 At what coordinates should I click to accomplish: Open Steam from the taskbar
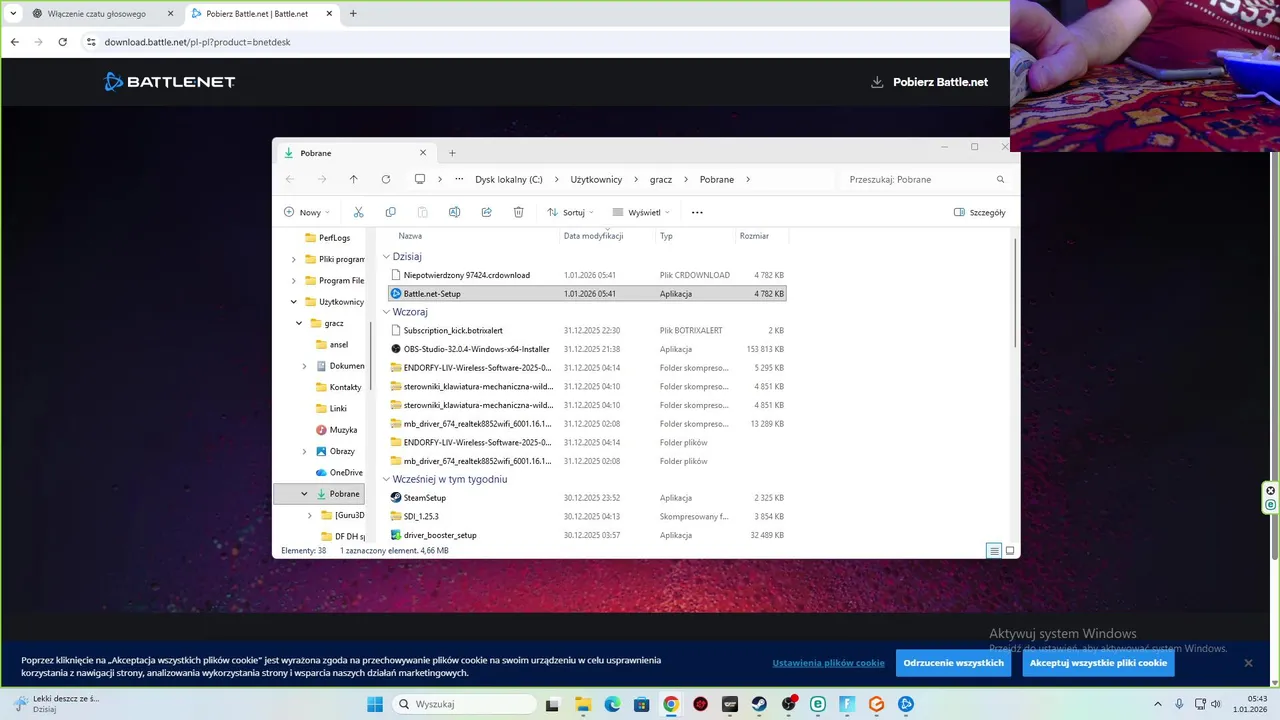[759, 704]
